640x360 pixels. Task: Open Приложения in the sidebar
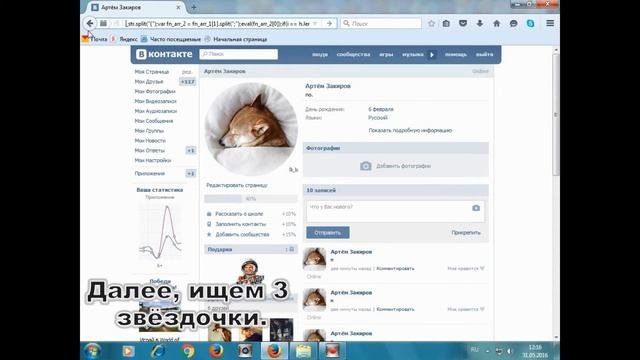pyautogui.click(x=150, y=173)
